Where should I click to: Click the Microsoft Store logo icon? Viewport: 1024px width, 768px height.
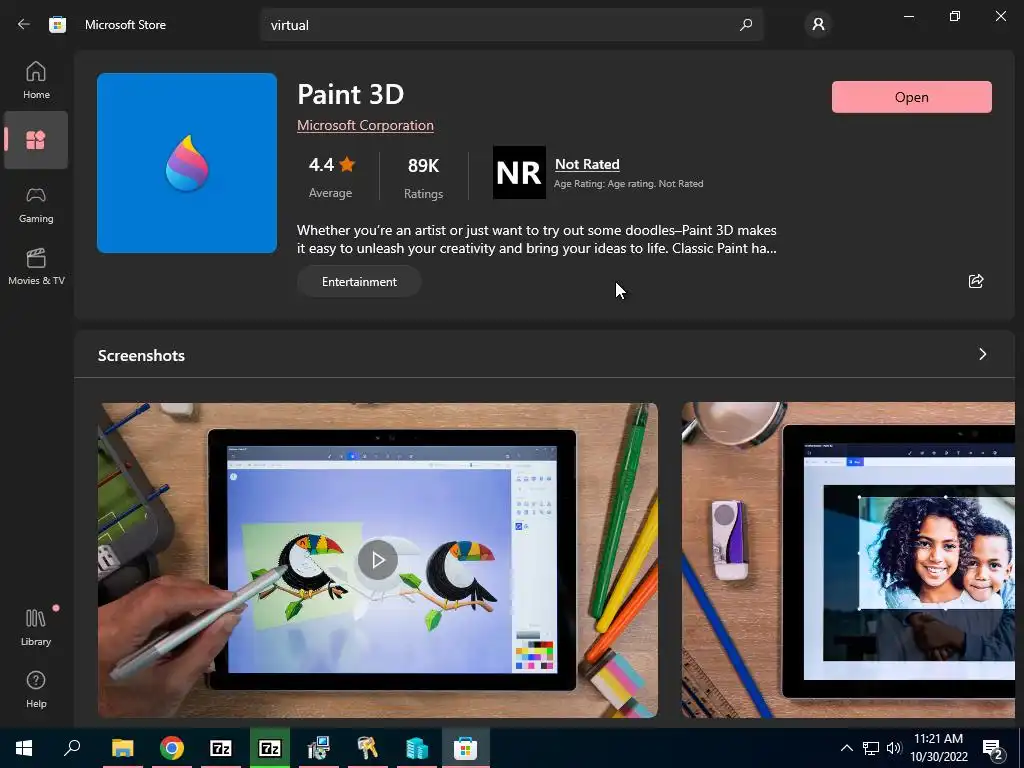click(57, 25)
